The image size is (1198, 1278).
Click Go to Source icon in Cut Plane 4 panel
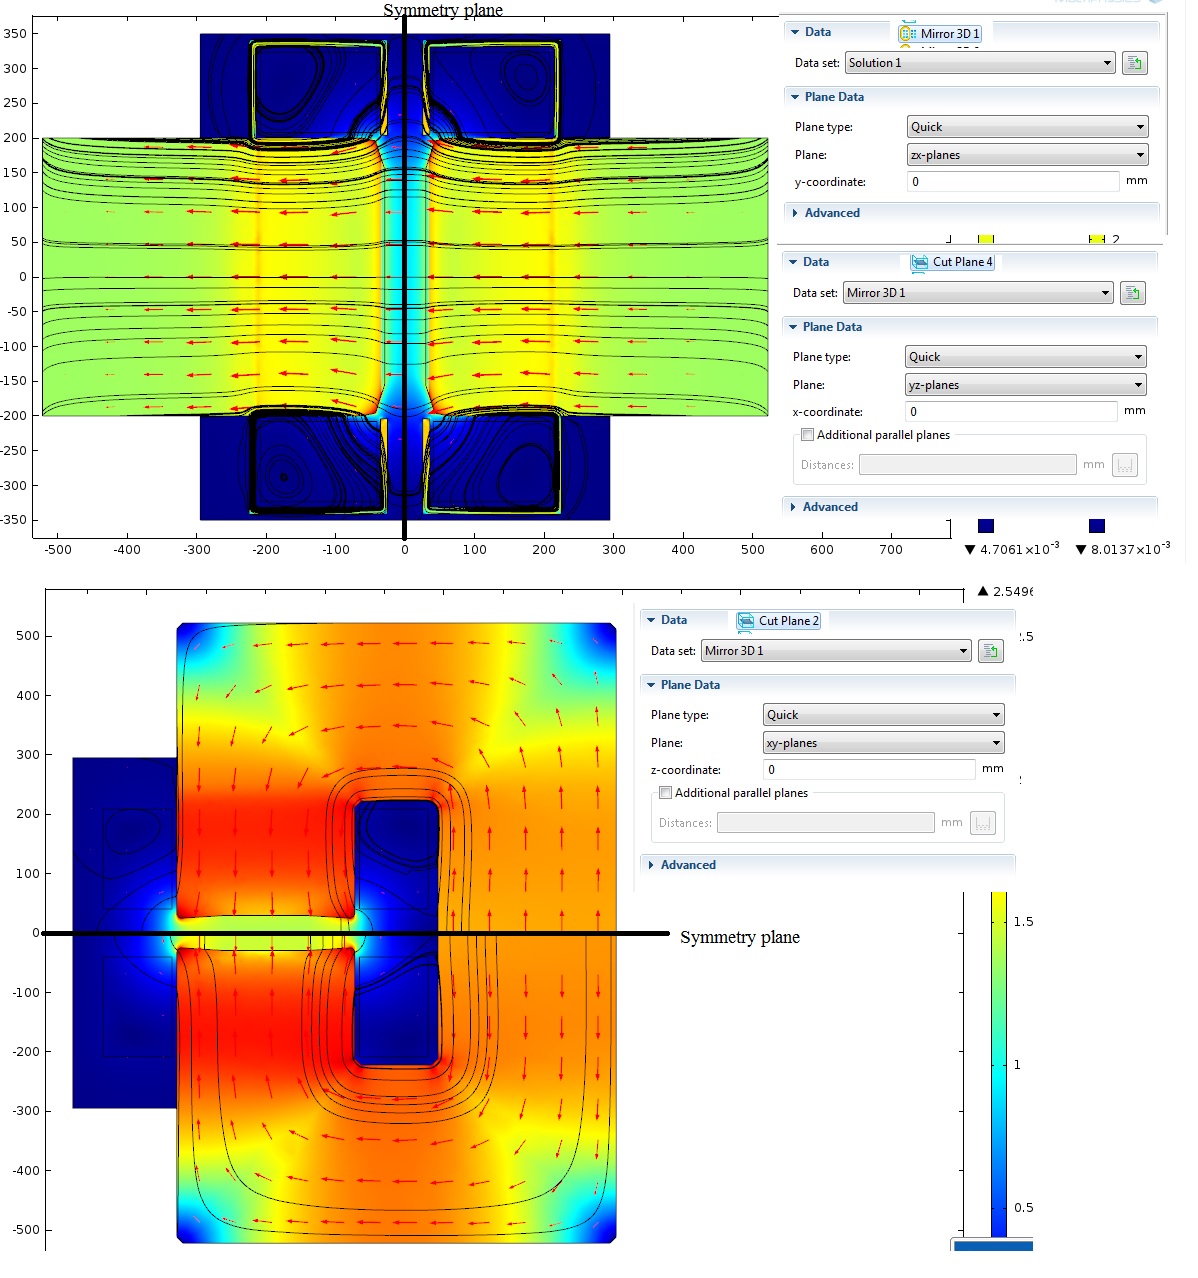[1132, 293]
